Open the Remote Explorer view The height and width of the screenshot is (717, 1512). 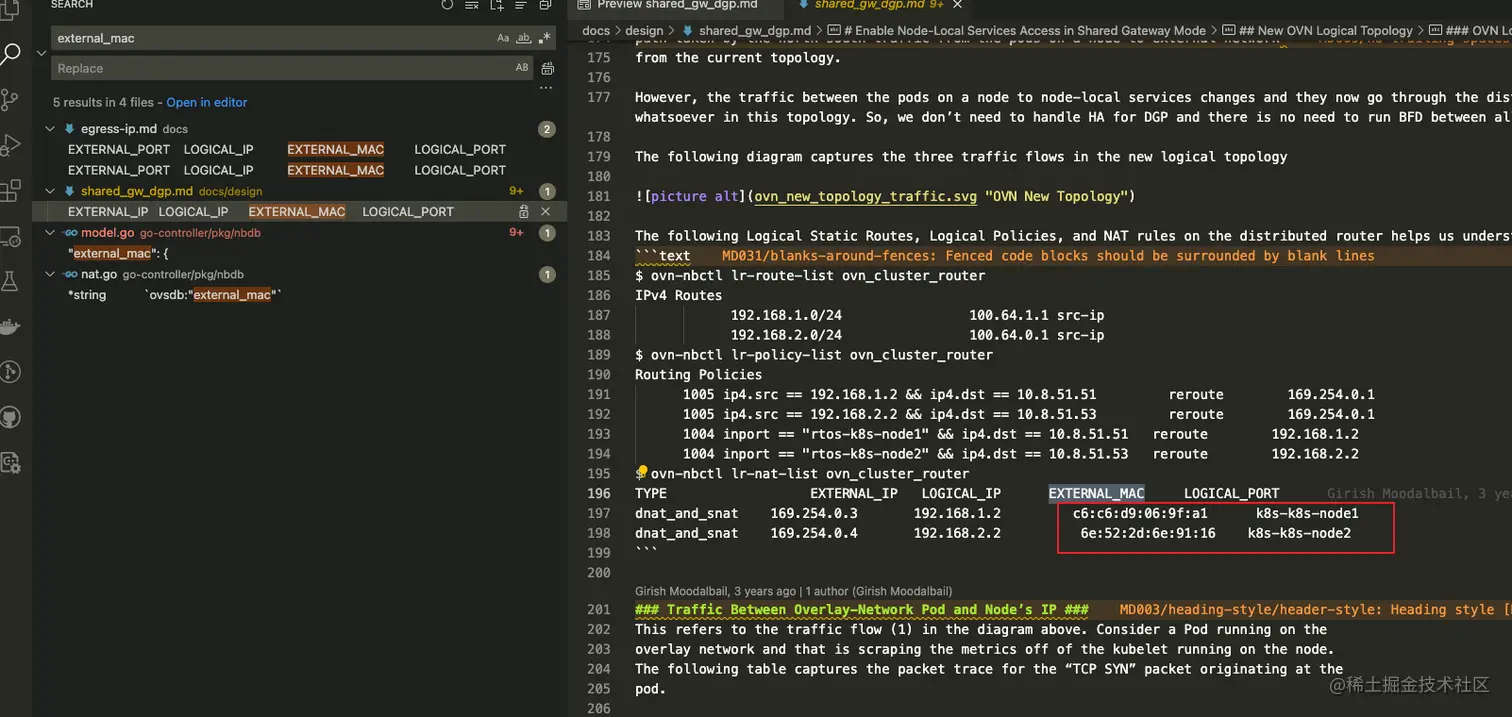point(10,237)
